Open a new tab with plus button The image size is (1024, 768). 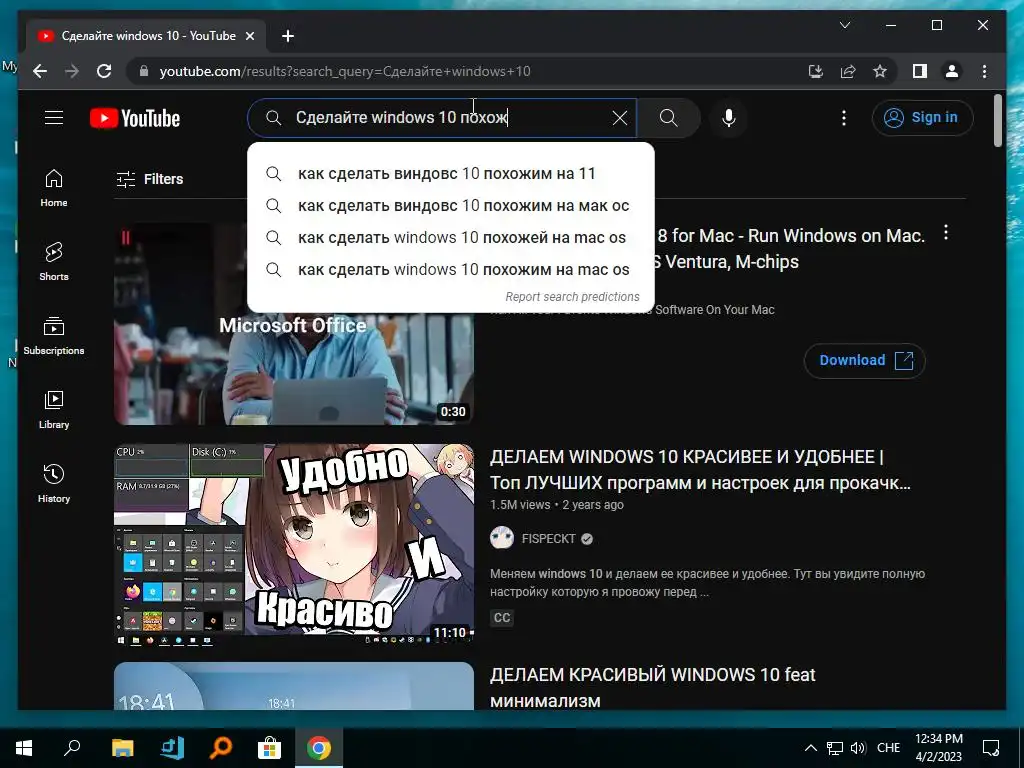pos(288,36)
